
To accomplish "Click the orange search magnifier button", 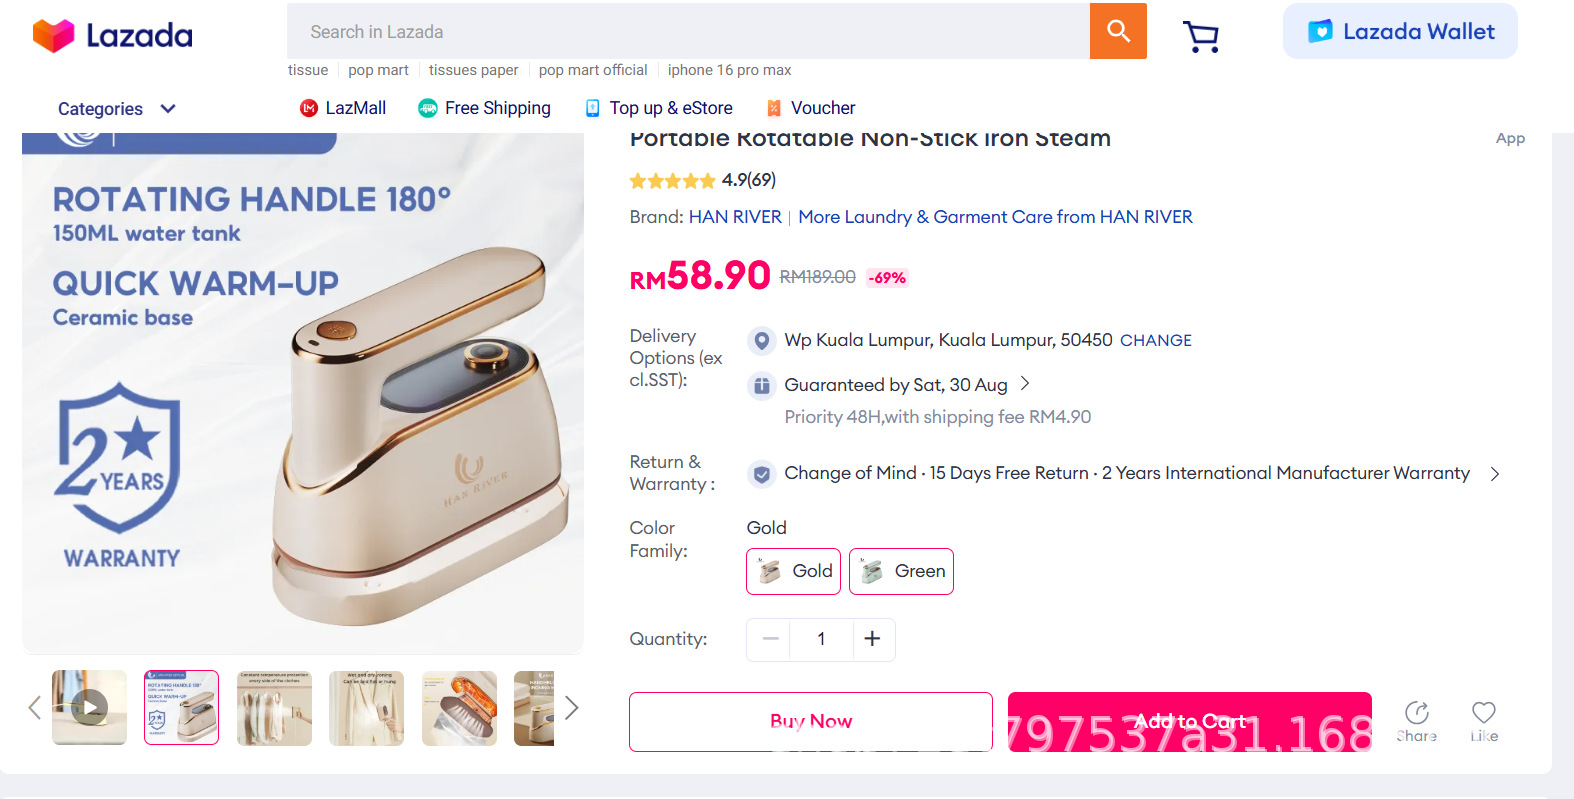I will (x=1118, y=31).
